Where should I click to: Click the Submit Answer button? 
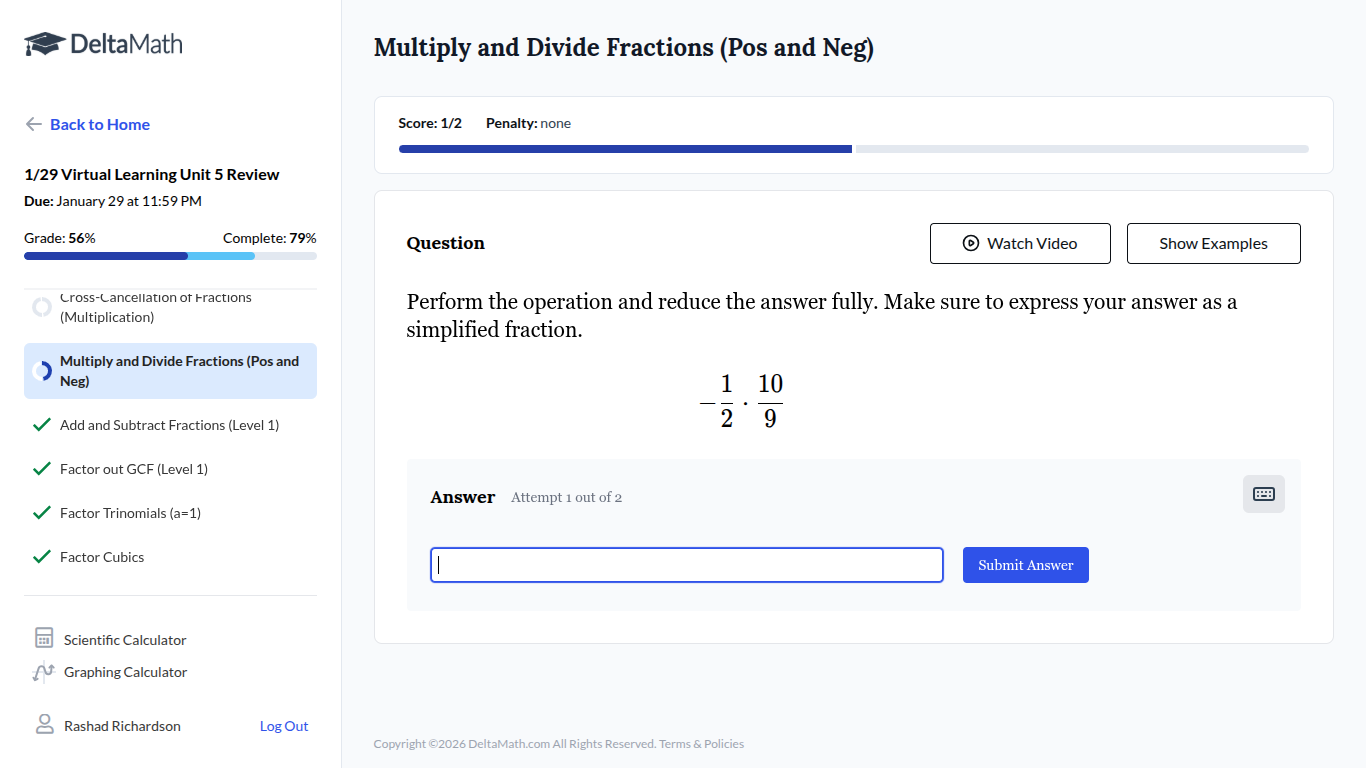click(x=1025, y=565)
